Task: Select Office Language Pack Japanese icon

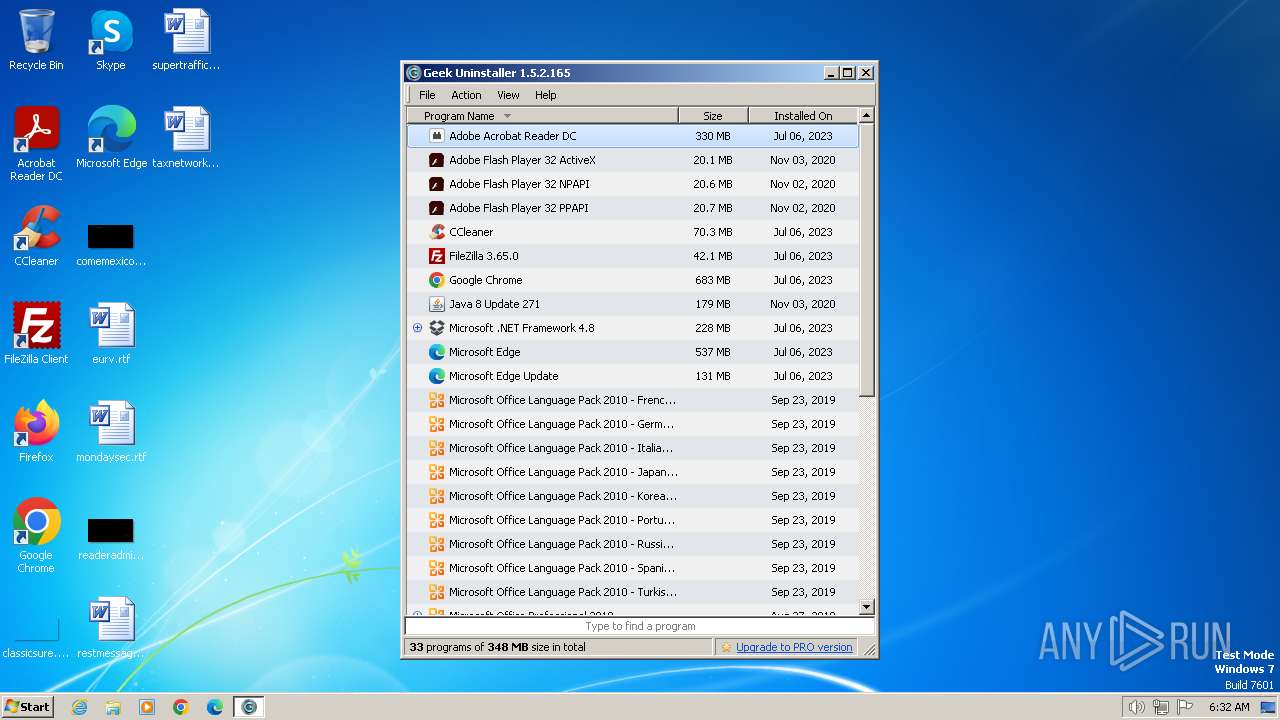Action: 436,472
